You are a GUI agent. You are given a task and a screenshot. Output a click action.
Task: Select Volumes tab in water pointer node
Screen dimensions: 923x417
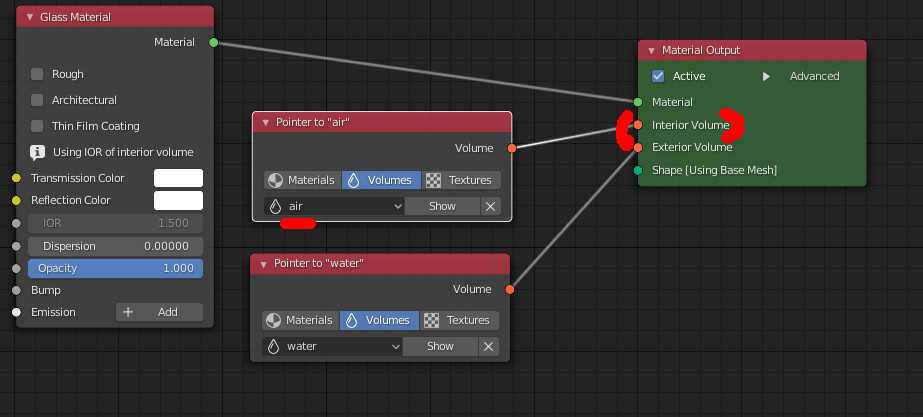click(x=379, y=320)
